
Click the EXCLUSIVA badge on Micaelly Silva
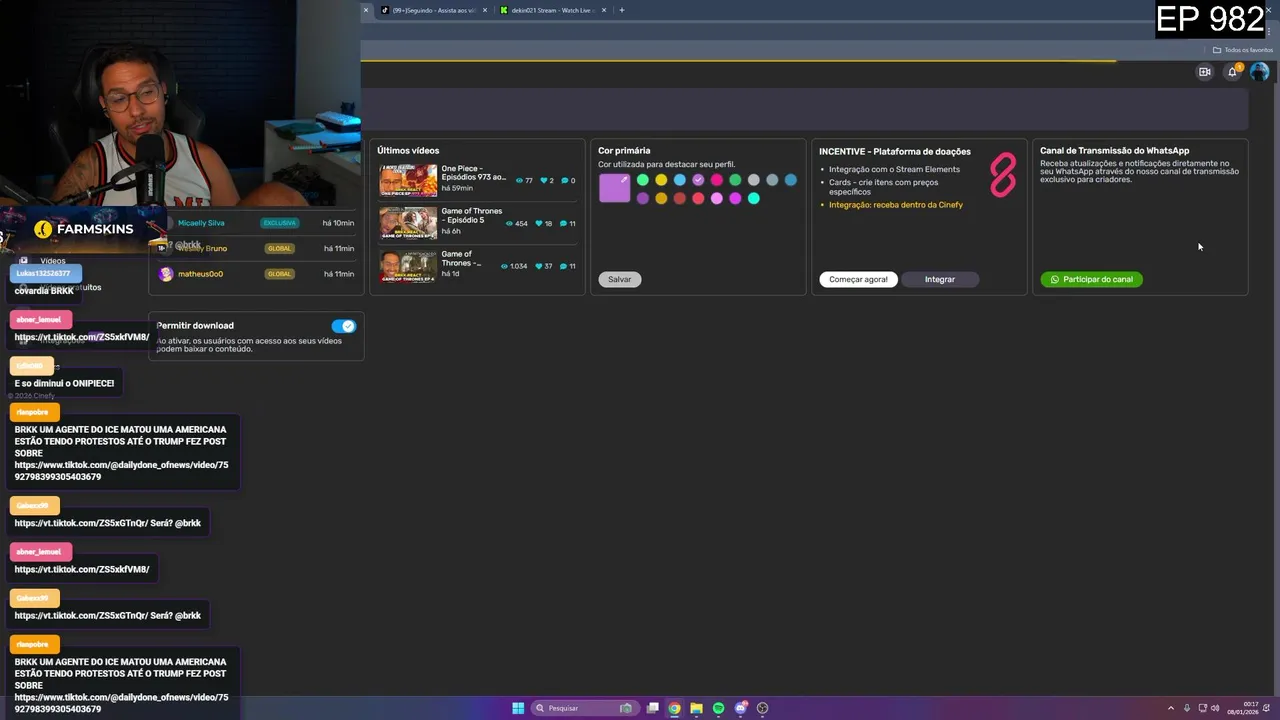coord(280,223)
